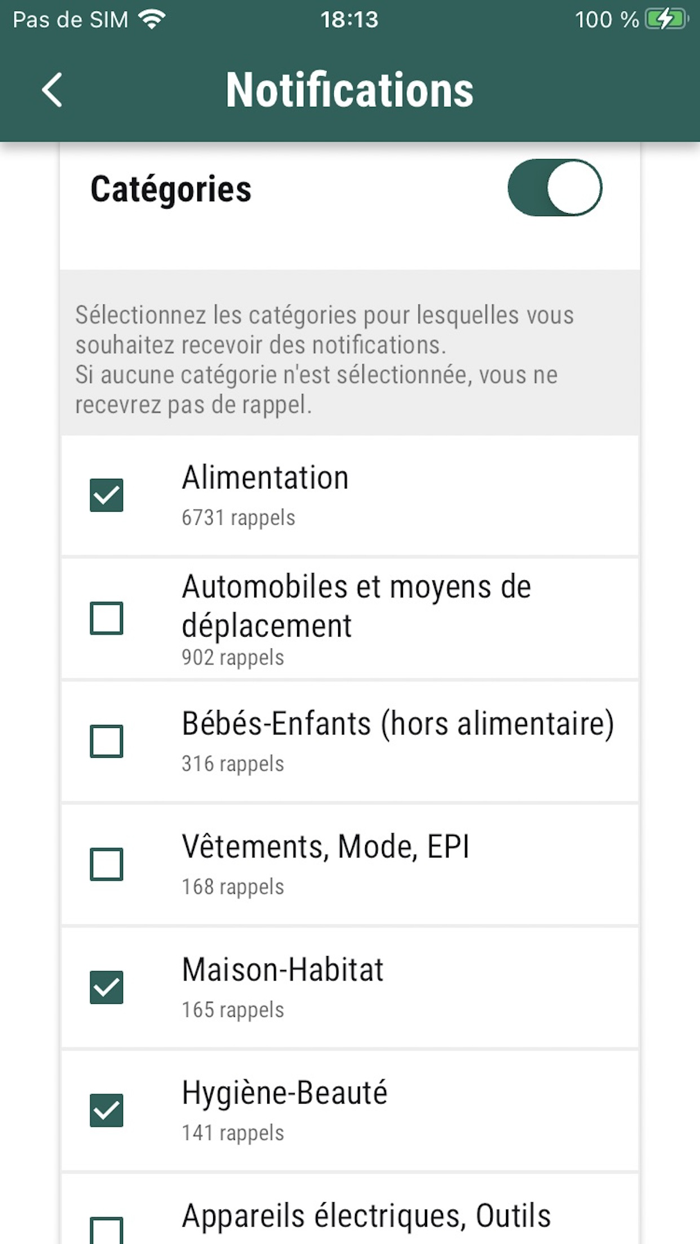700x1244 pixels.
Task: Check the Bébés-Enfants category checkbox
Action: click(x=106, y=741)
